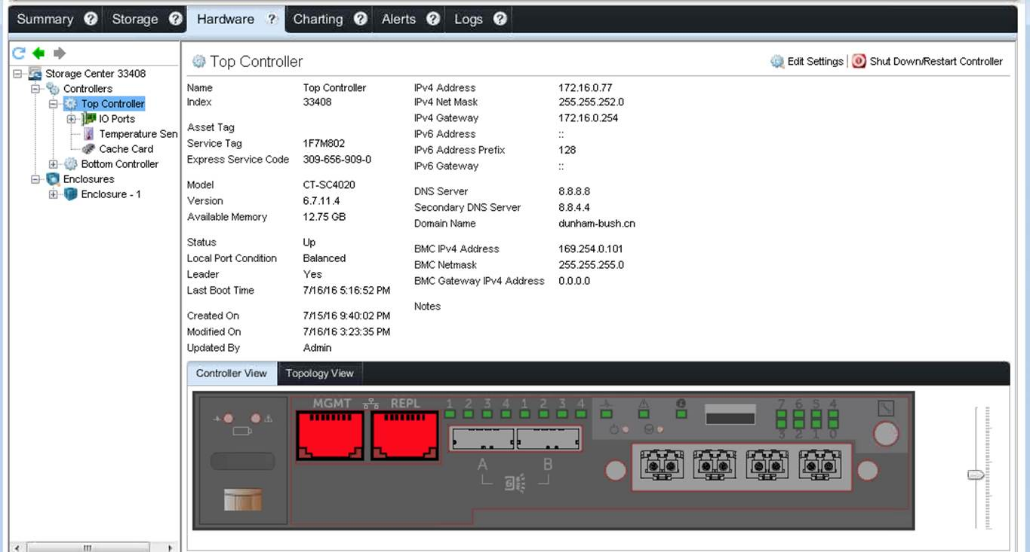Select Cache Card in the tree
The width and height of the screenshot is (1030, 553).
pos(126,149)
